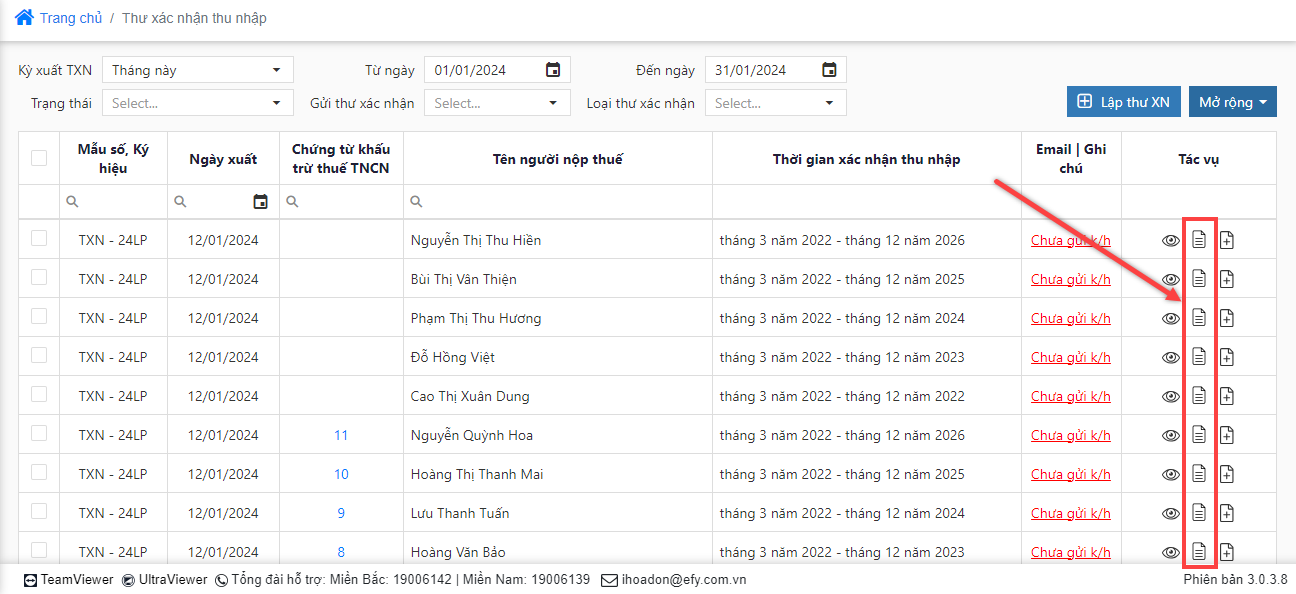The image size is (1296, 594).
Task: Expand the Trạng thái dropdown
Action: click(x=197, y=103)
